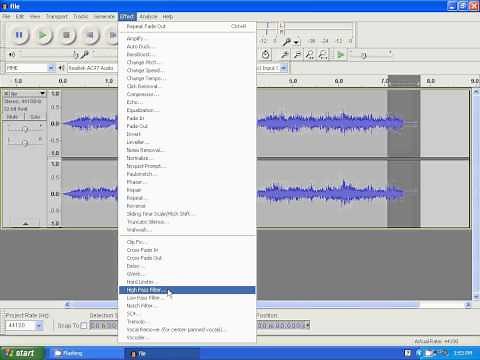
Task: Close the audio track with X button
Action: coord(6,93)
